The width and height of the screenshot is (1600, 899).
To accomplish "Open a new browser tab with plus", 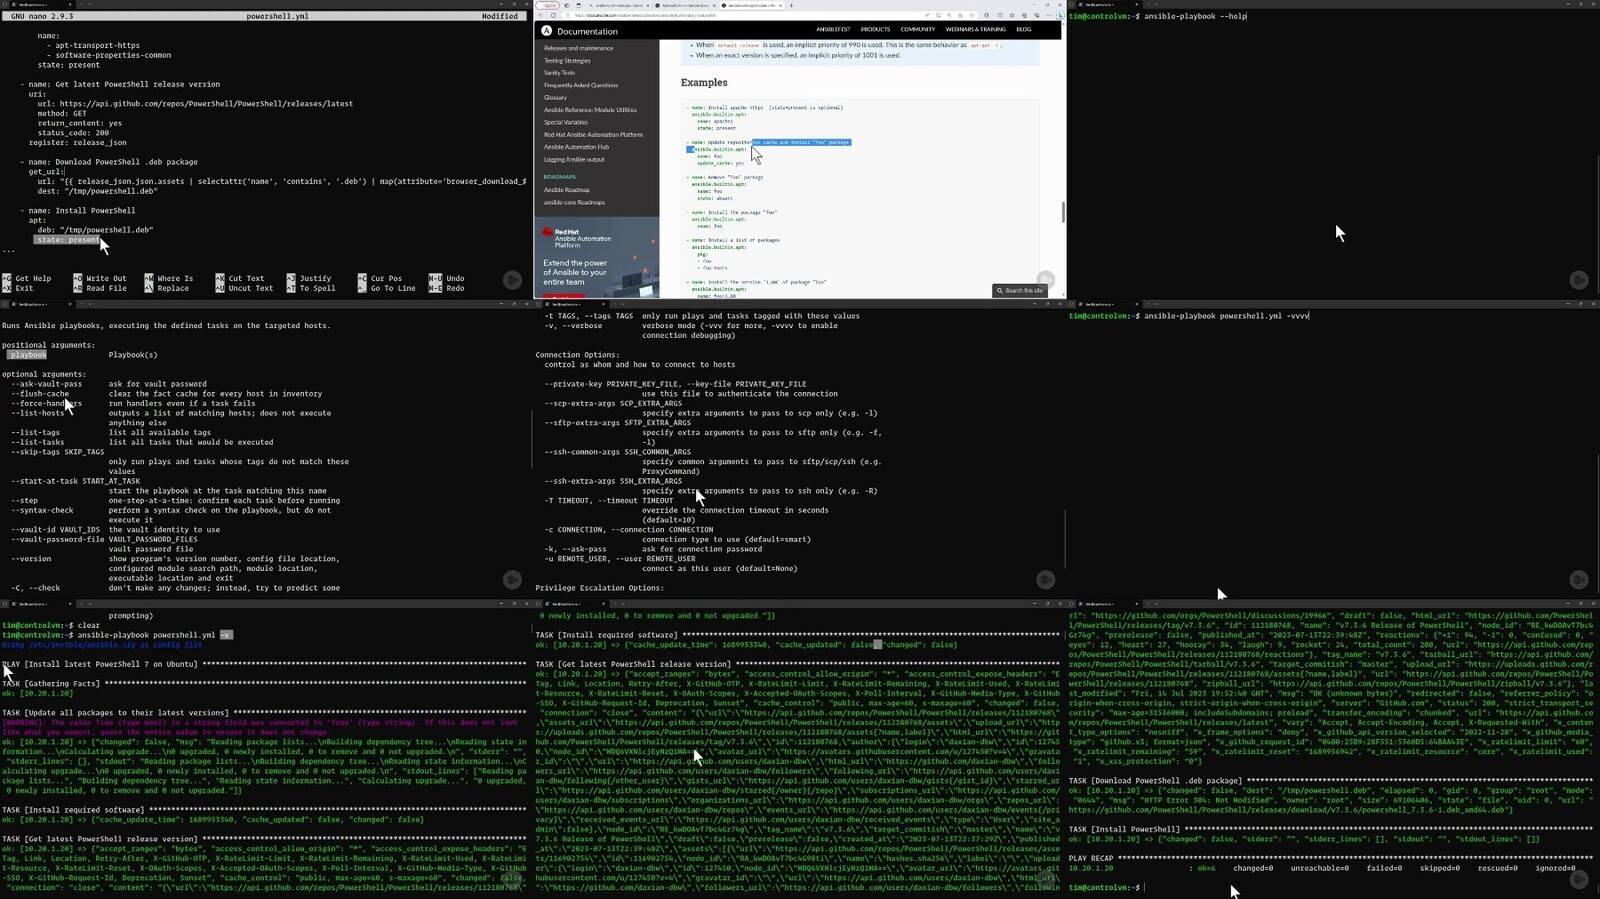I will click(x=791, y=5).
